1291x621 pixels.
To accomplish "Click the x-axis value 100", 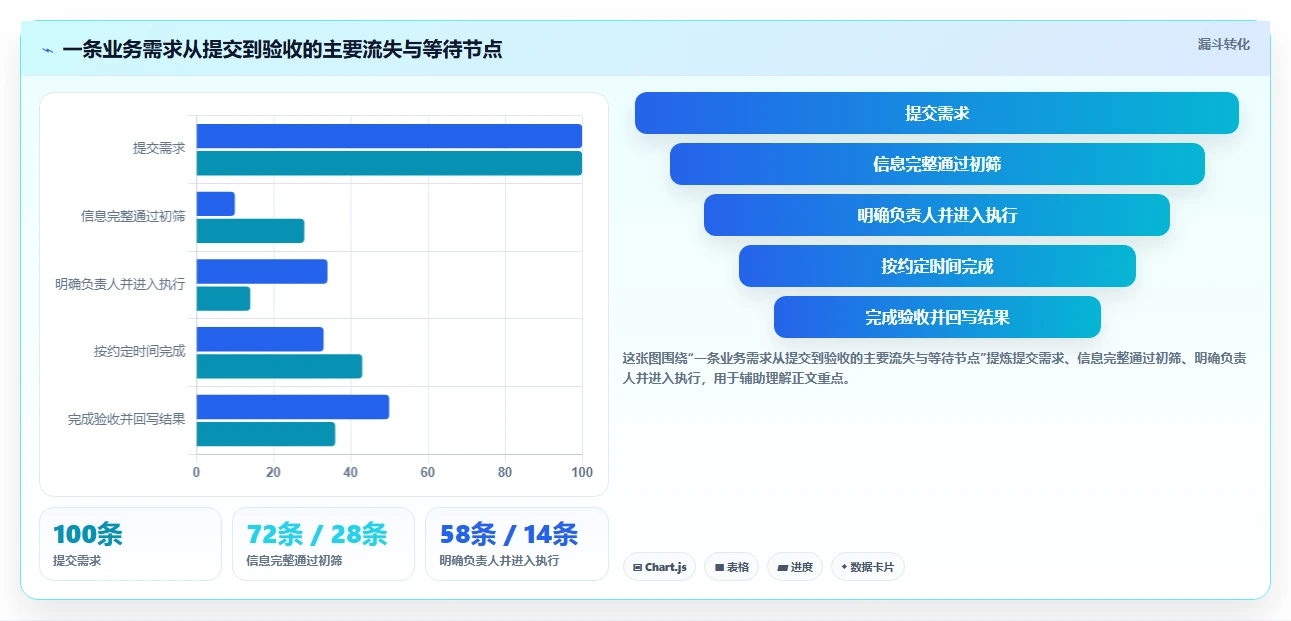I will [x=582, y=472].
